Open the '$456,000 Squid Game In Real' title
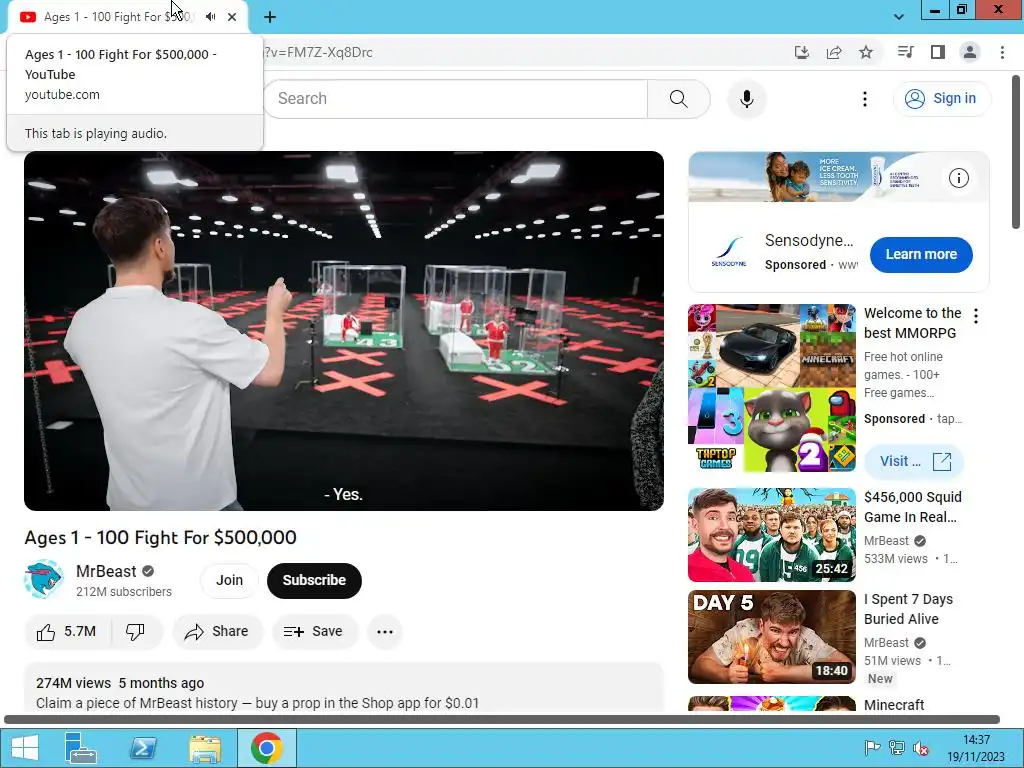Screen dimensions: 1024x768 912,507
